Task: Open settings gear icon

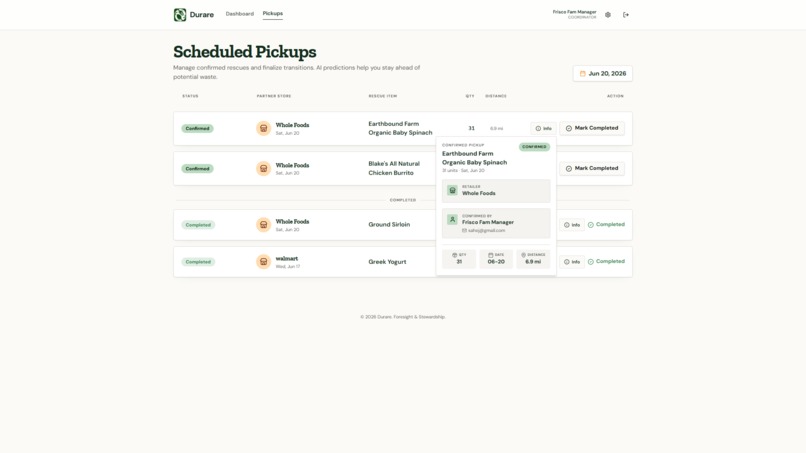Action: [x=608, y=15]
